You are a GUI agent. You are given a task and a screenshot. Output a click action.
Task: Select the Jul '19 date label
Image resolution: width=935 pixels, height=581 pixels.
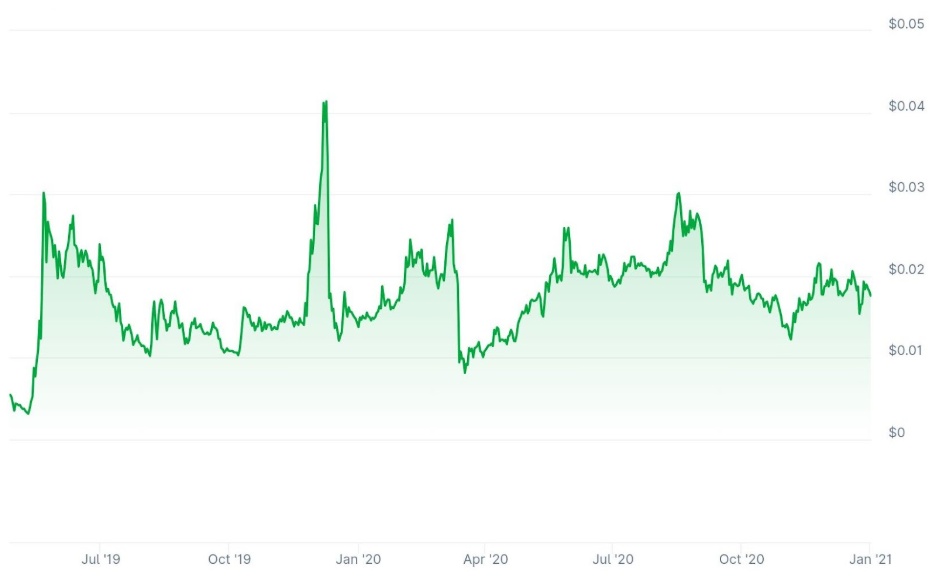click(101, 559)
